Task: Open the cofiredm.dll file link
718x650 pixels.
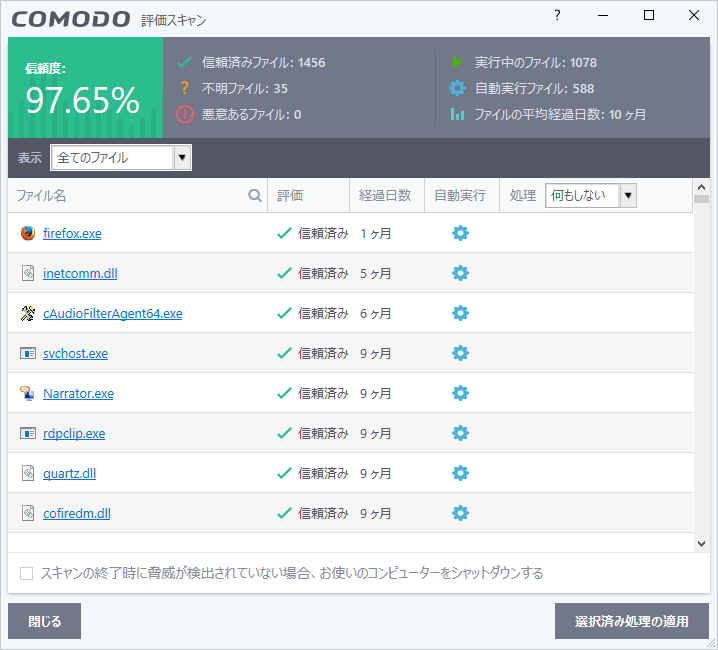Action: click(x=77, y=513)
